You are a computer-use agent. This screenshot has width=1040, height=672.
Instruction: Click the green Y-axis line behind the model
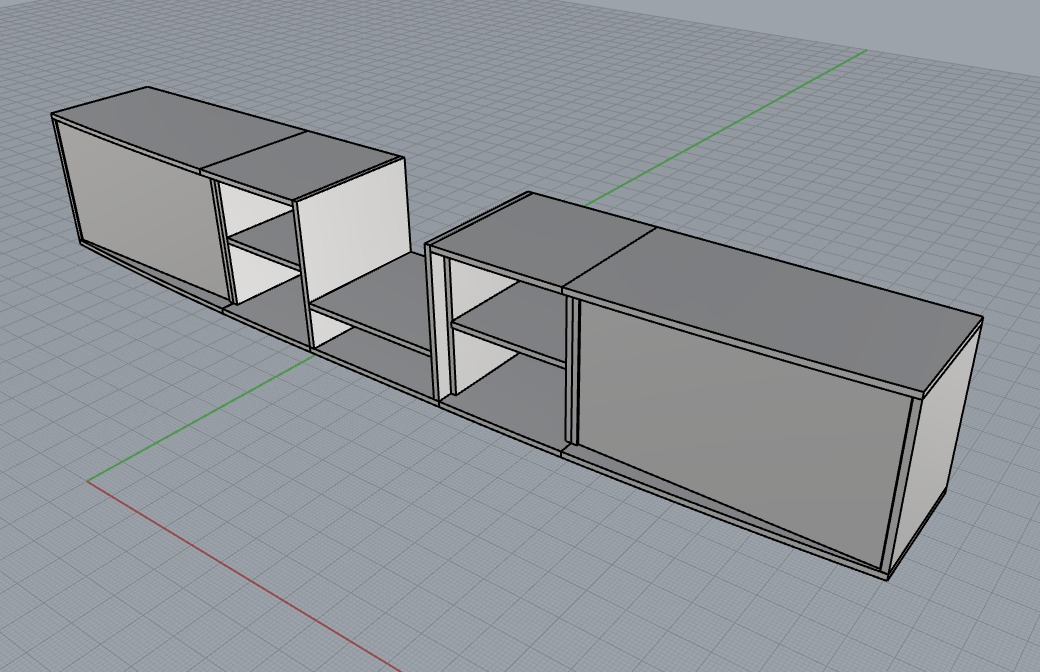tap(726, 126)
